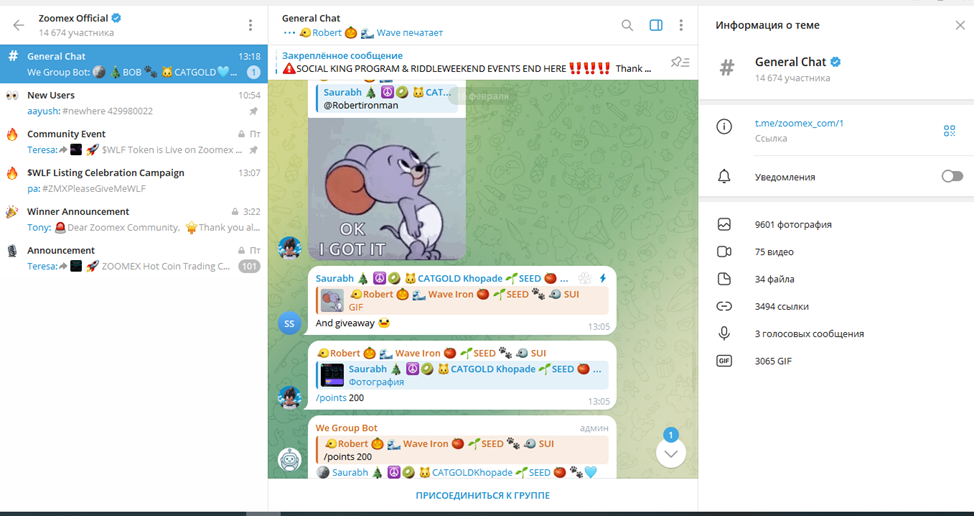Toggle the notifications switch

[952, 177]
